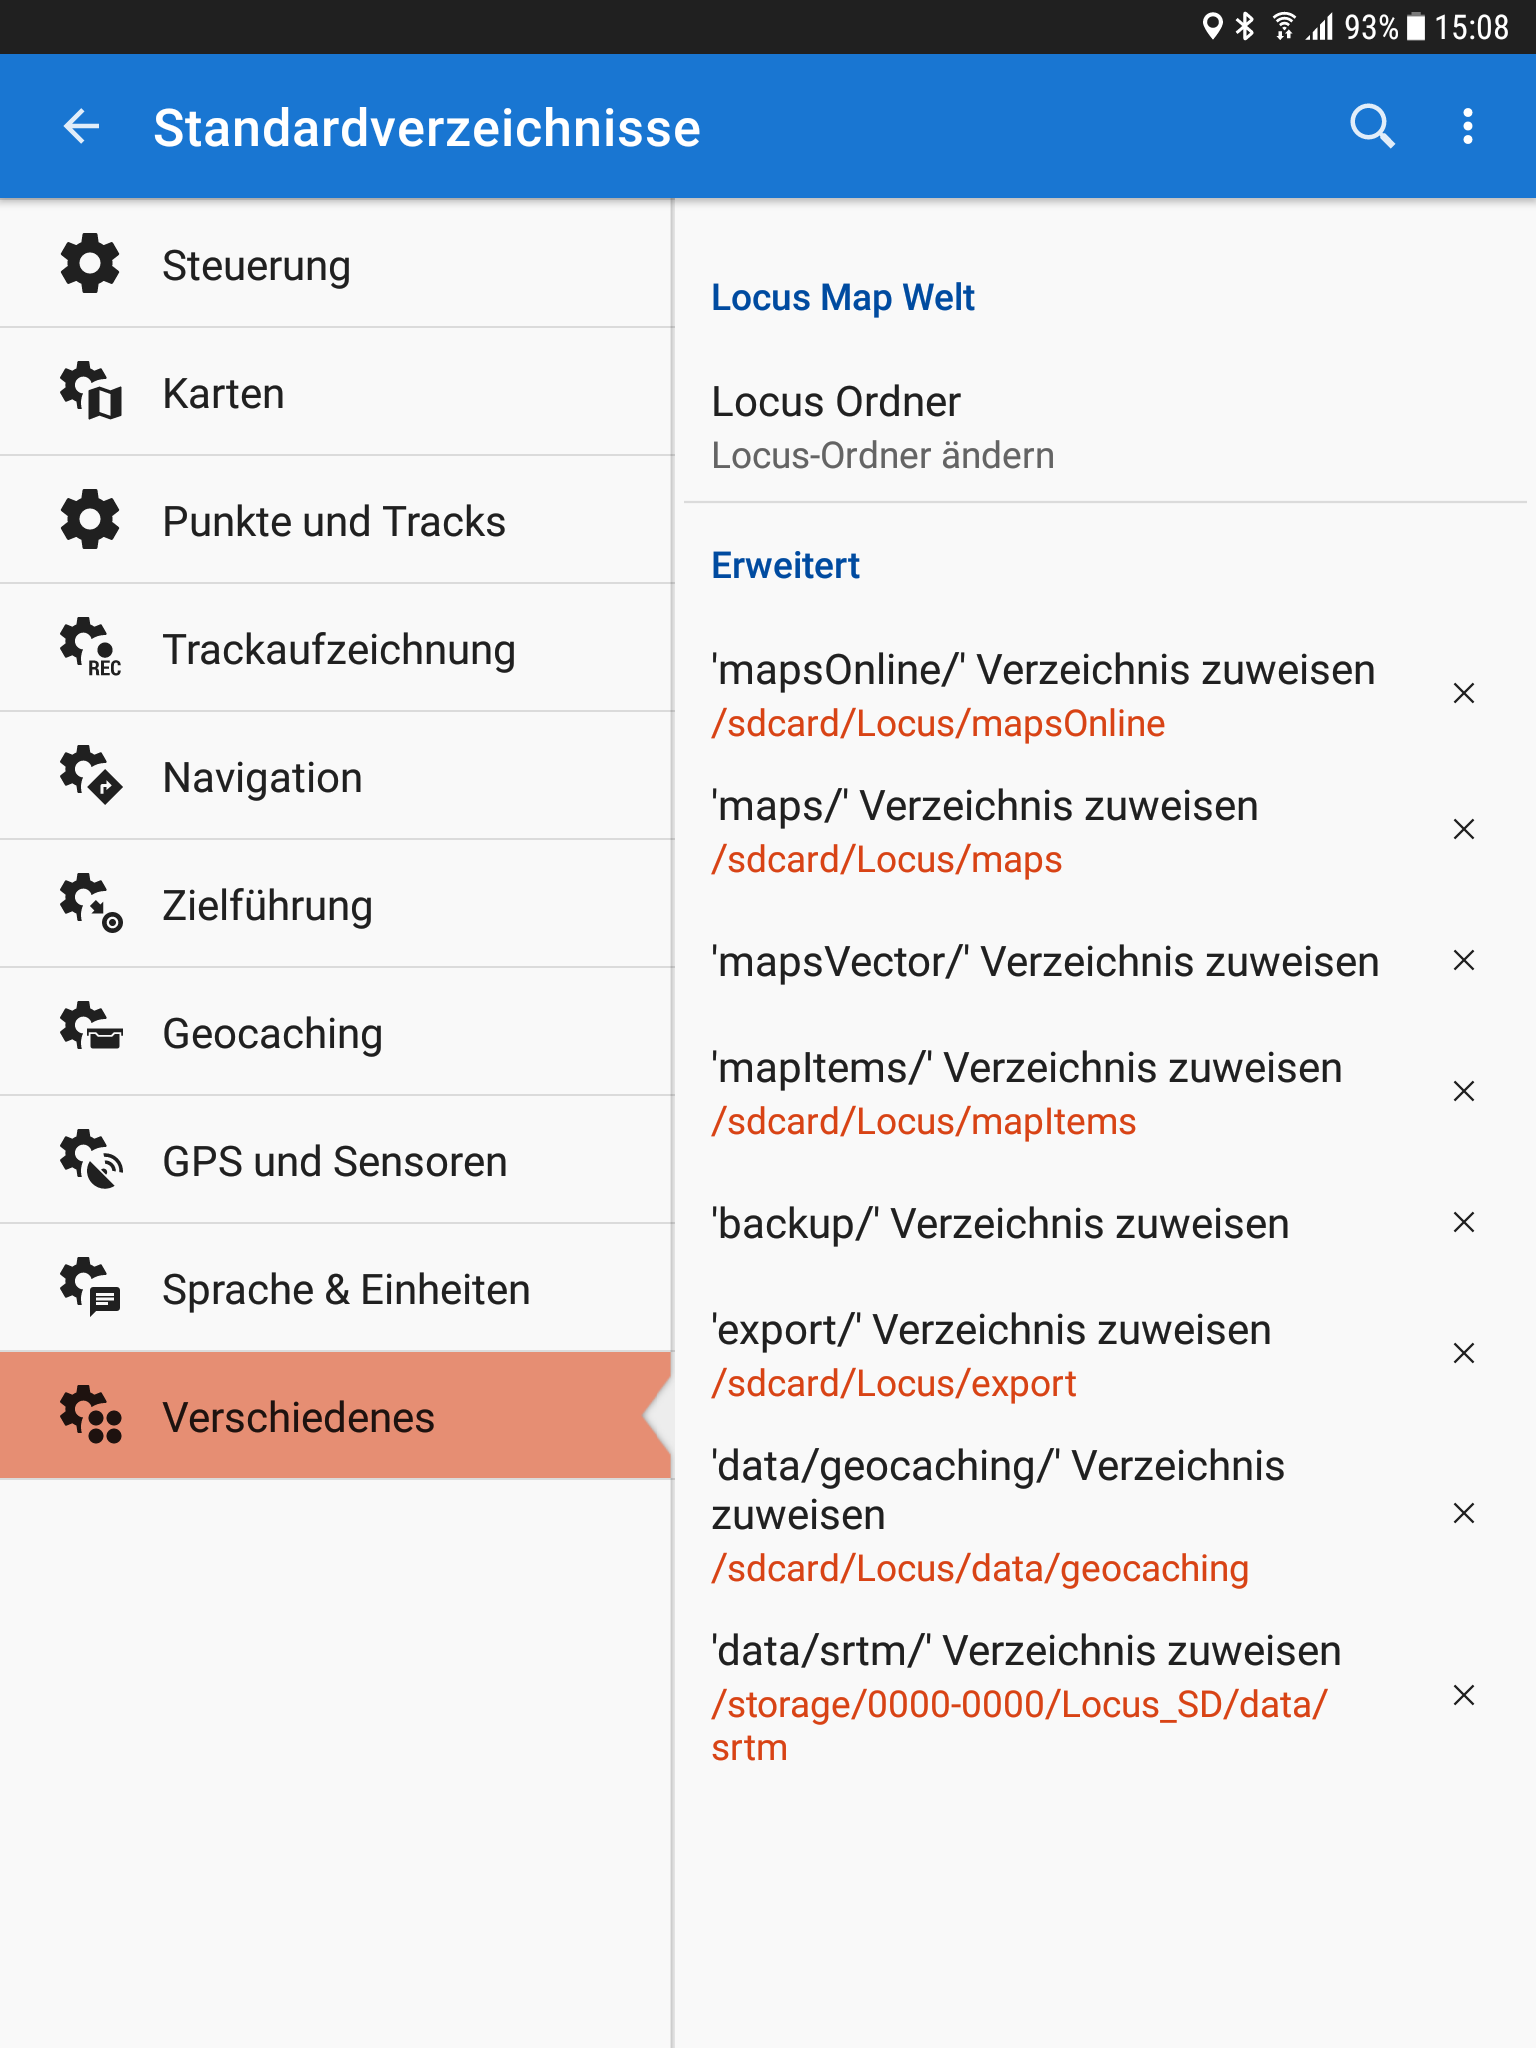1536x2048 pixels.
Task: Click the Geocaching gear icon
Action: point(90,1030)
